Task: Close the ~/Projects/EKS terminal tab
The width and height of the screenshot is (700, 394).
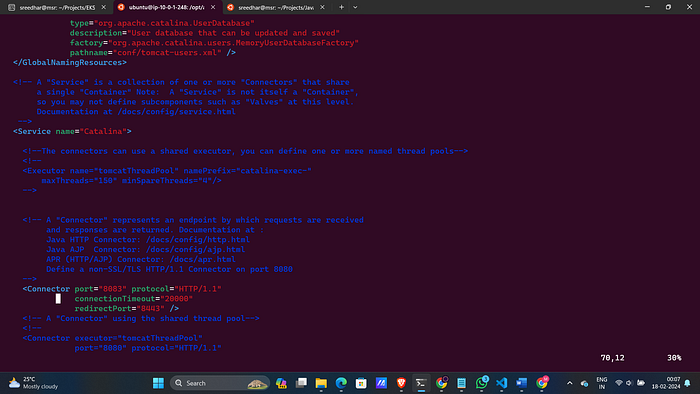Action: pos(104,7)
